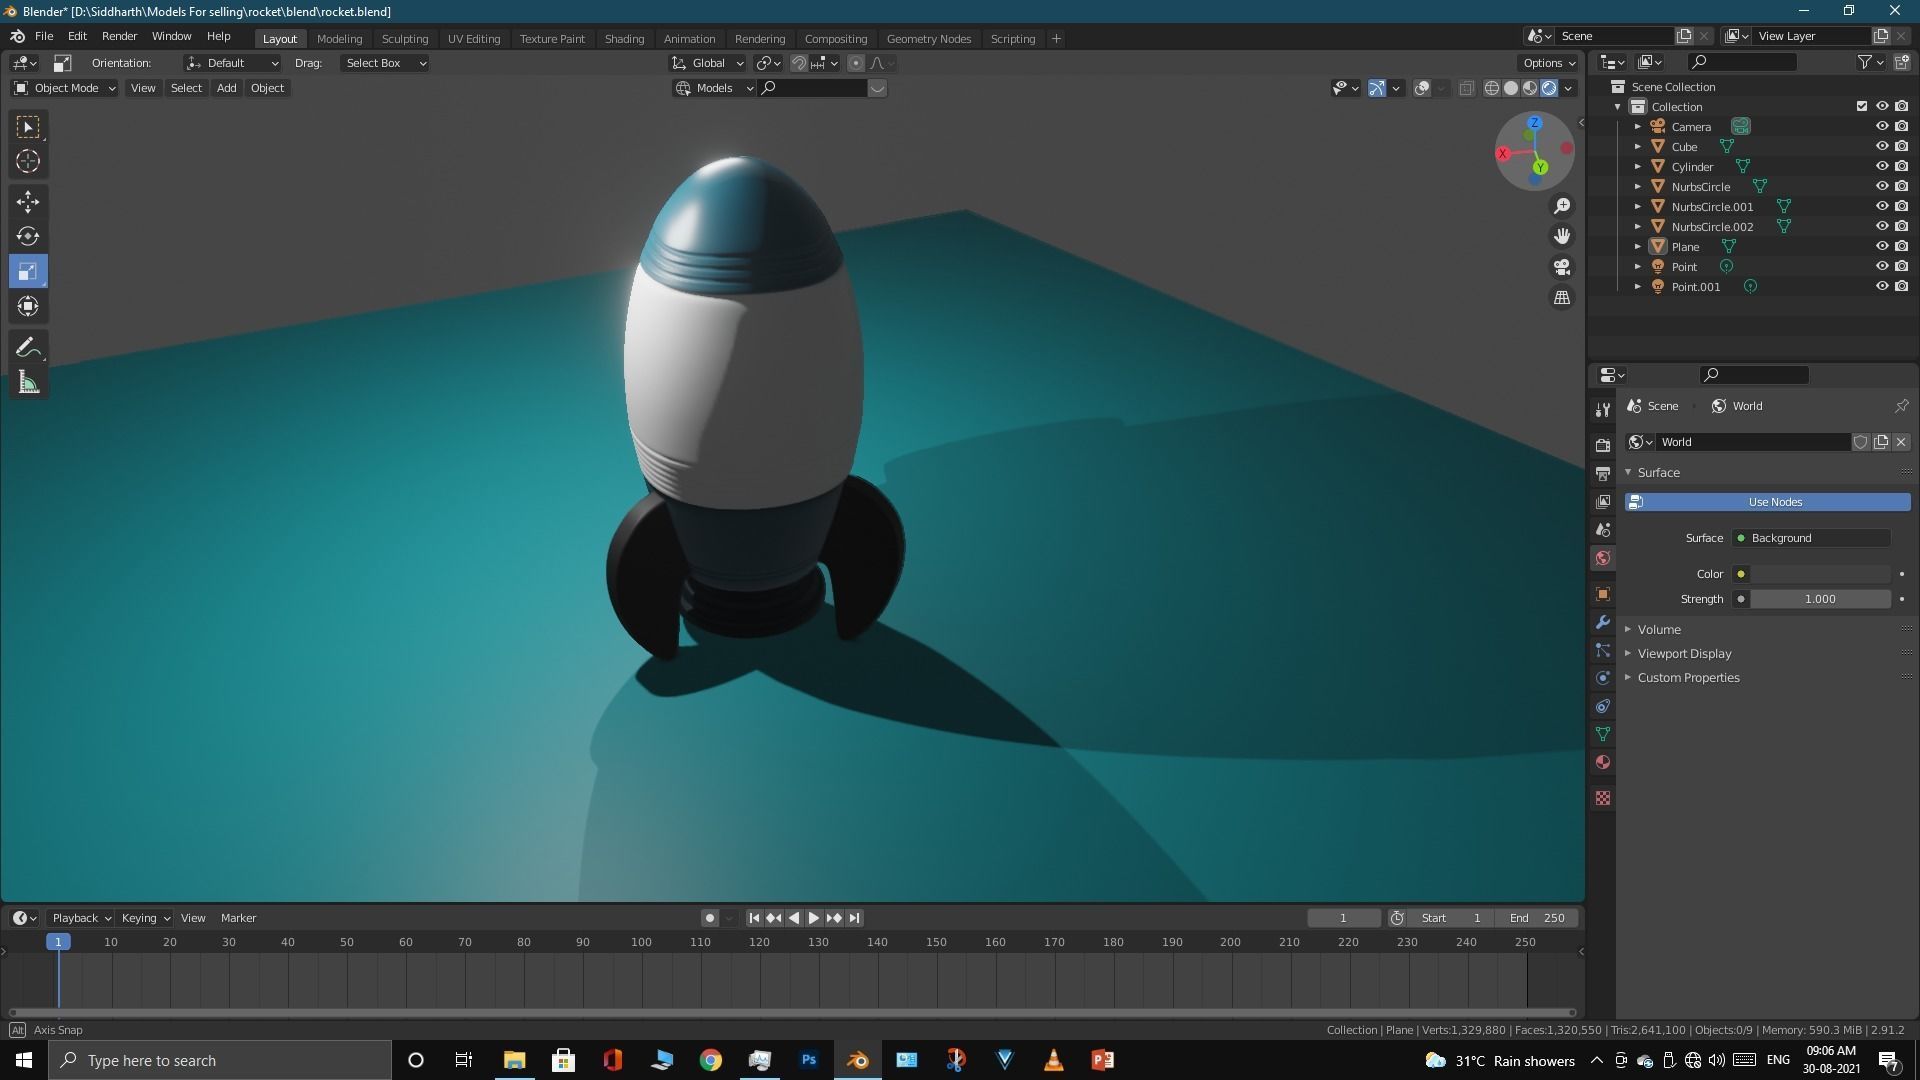Image resolution: width=1920 pixels, height=1080 pixels.
Task: Select the Move tool in toolbar
Action: (28, 201)
